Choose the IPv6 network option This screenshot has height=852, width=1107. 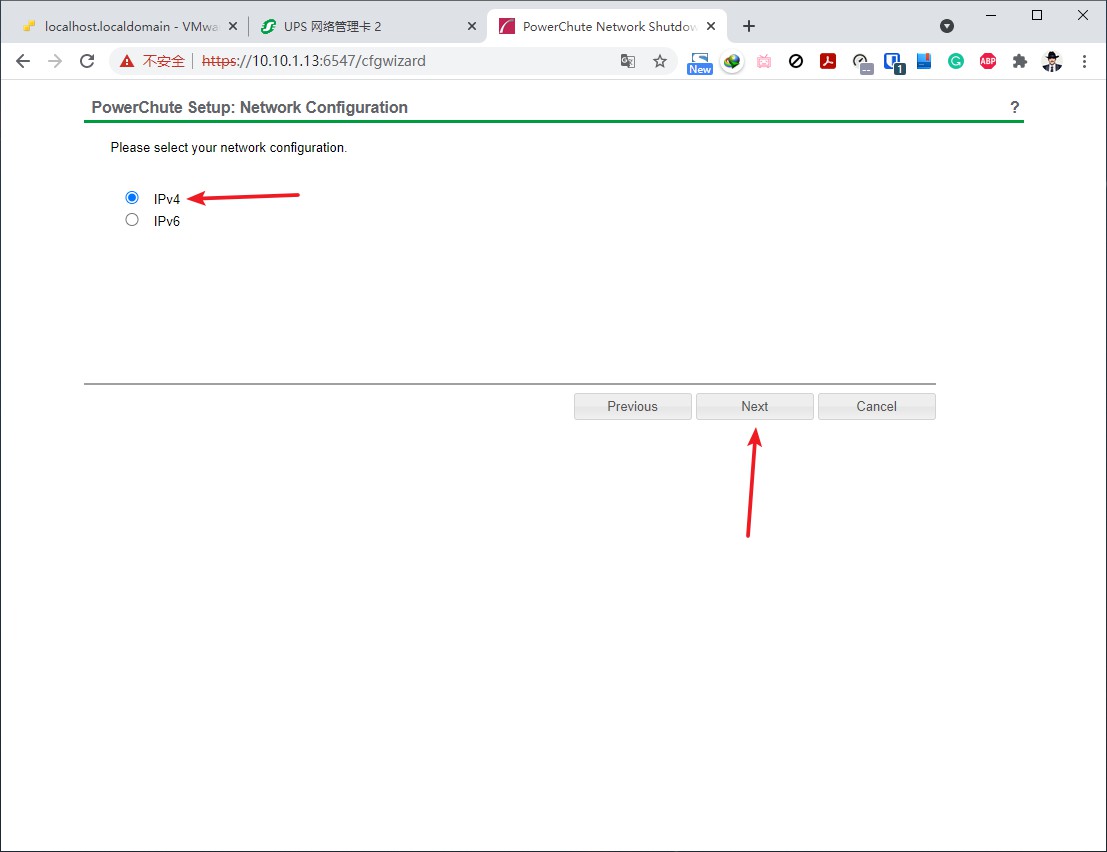point(132,220)
